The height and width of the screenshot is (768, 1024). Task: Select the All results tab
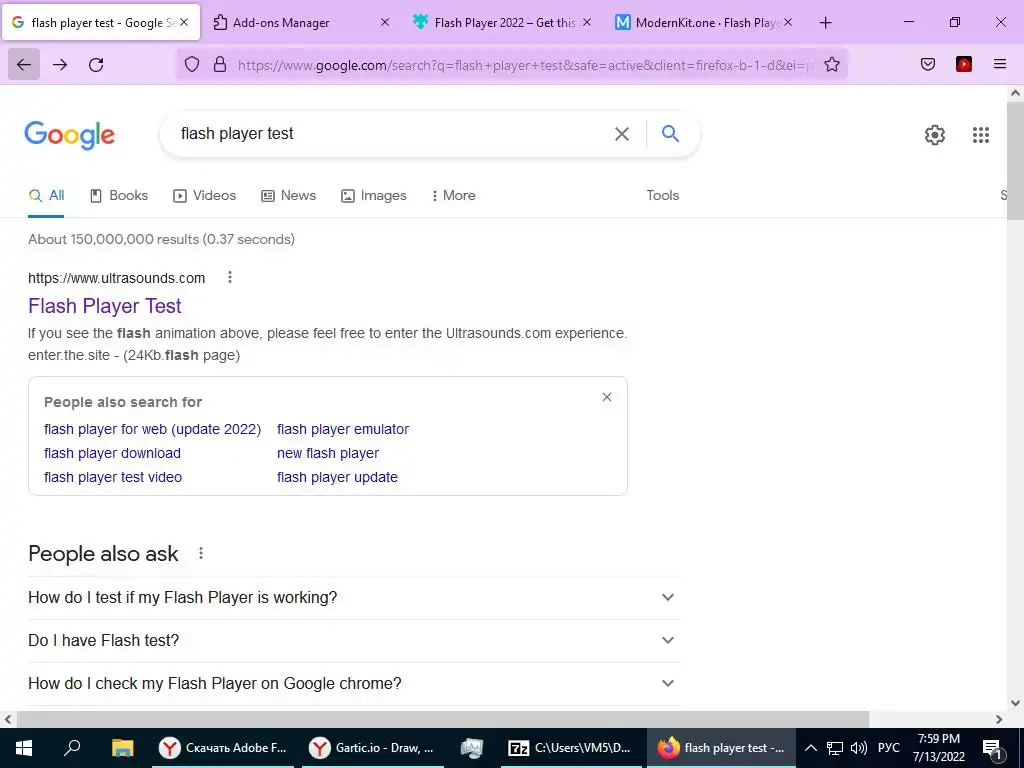(x=46, y=195)
